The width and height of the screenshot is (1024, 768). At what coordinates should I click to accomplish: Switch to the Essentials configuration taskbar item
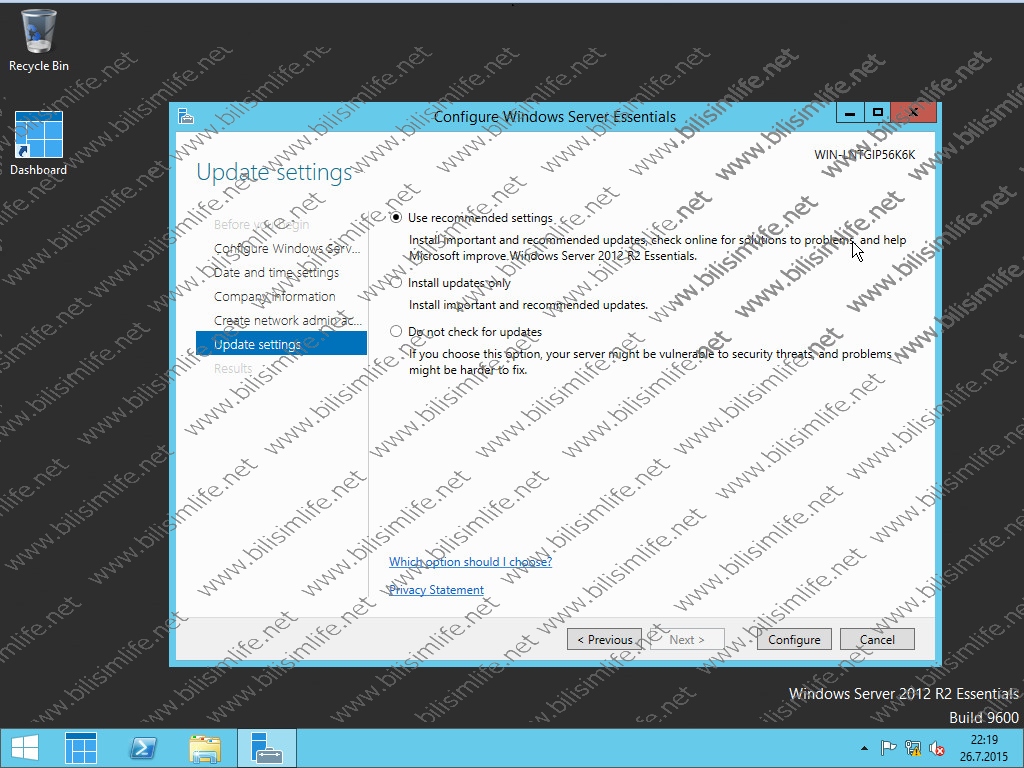pyautogui.click(x=266, y=748)
